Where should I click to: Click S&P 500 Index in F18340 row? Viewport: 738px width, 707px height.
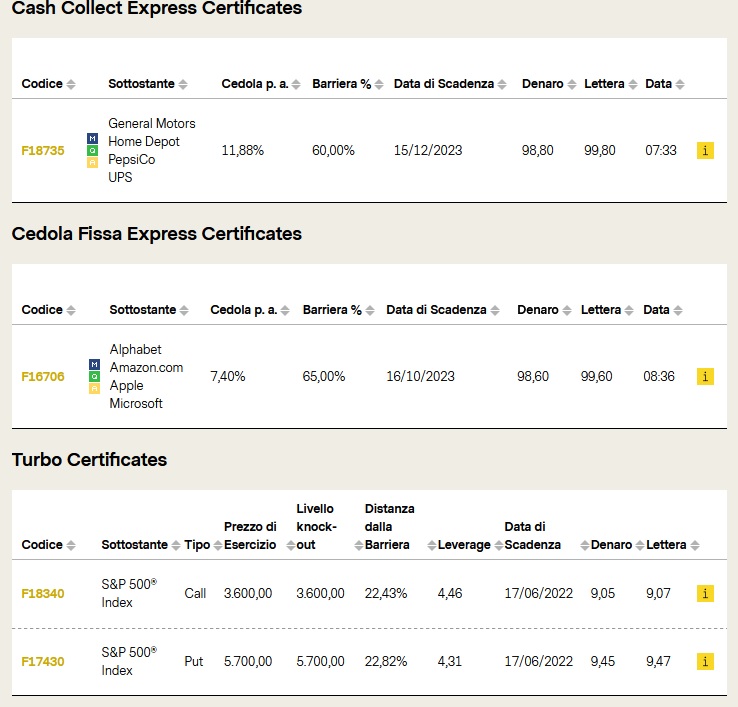click(129, 594)
